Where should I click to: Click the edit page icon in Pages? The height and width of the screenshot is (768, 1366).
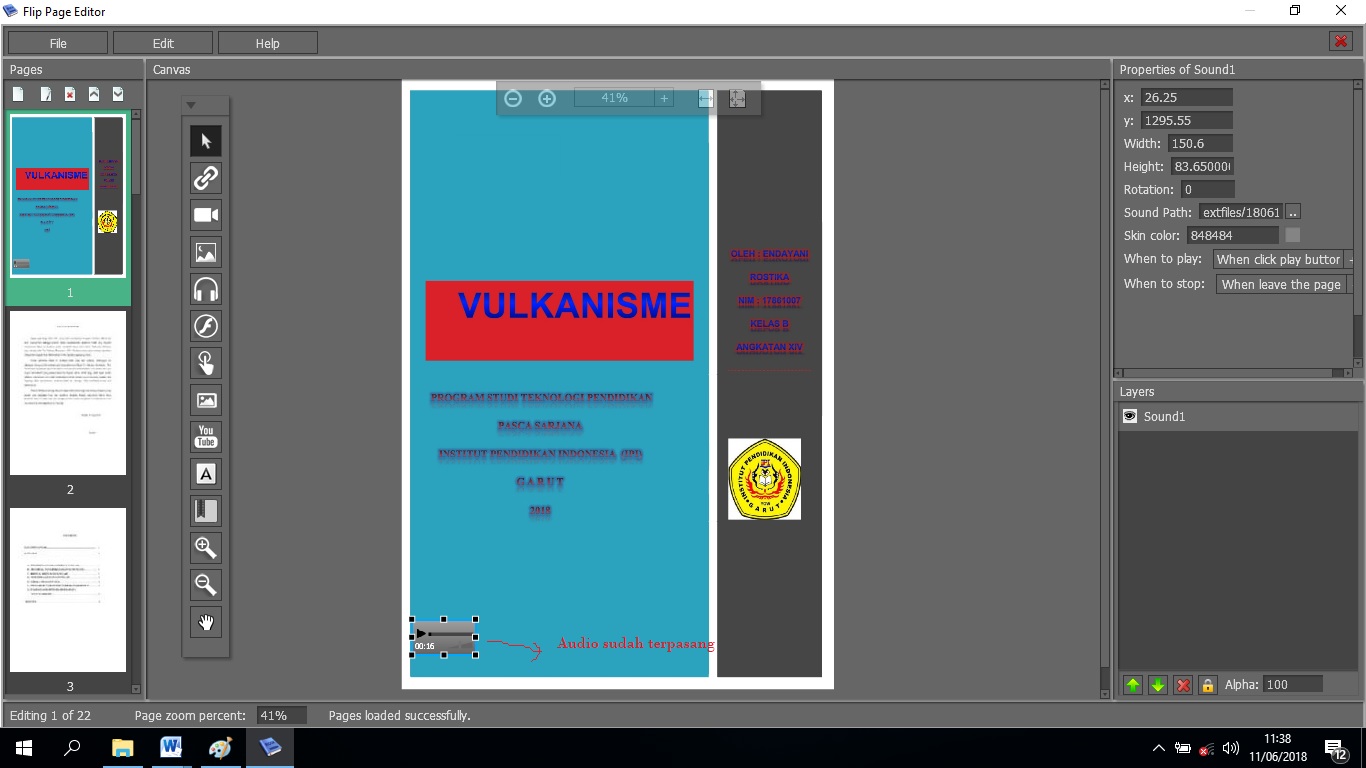click(45, 94)
